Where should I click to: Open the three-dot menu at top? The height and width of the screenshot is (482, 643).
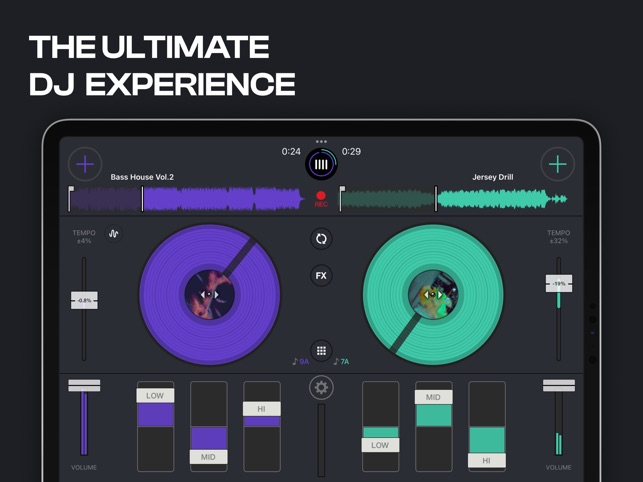tap(321, 142)
